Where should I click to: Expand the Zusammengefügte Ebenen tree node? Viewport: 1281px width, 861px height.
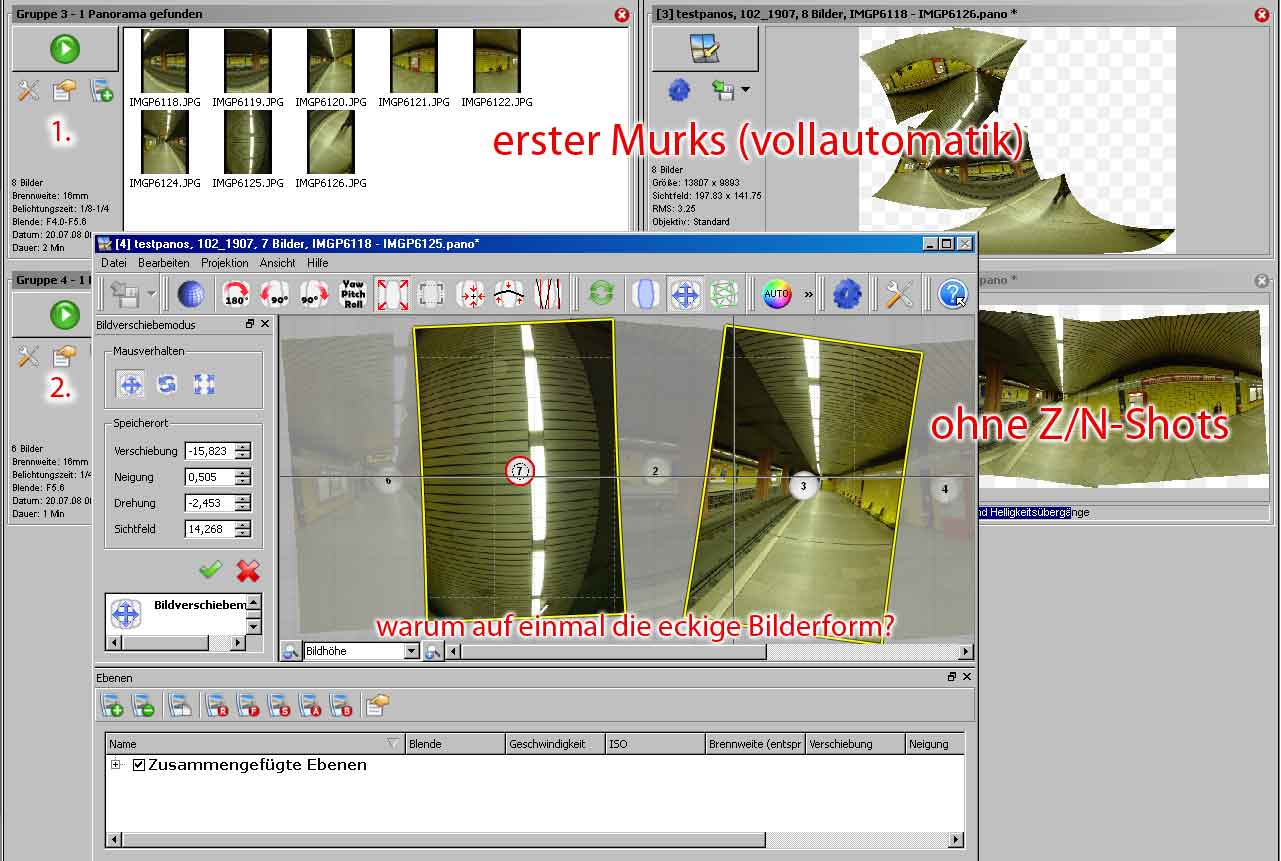tap(116, 765)
